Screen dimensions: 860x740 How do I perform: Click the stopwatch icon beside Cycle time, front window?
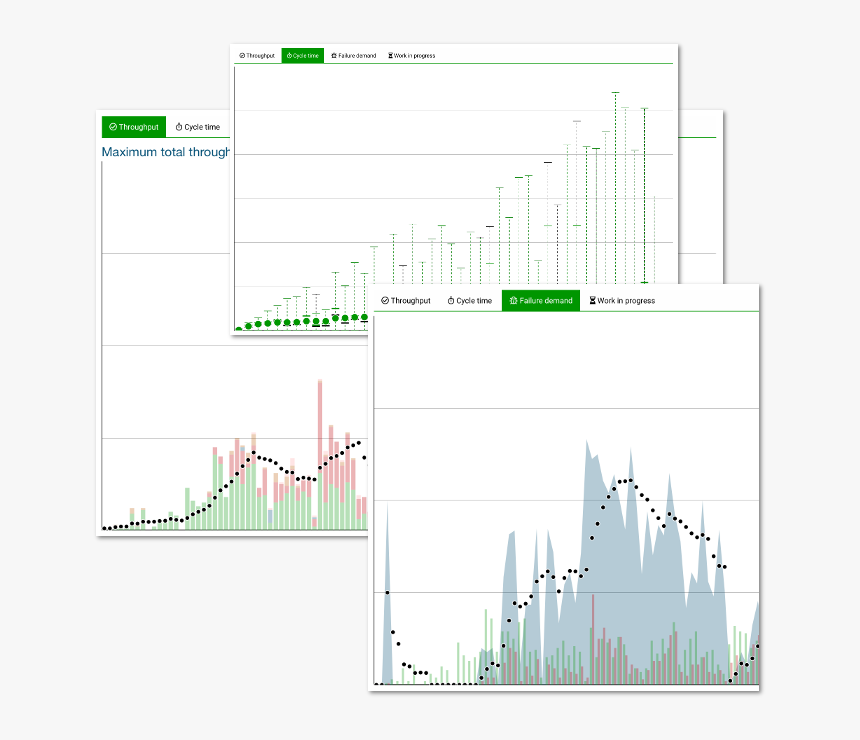[451, 301]
